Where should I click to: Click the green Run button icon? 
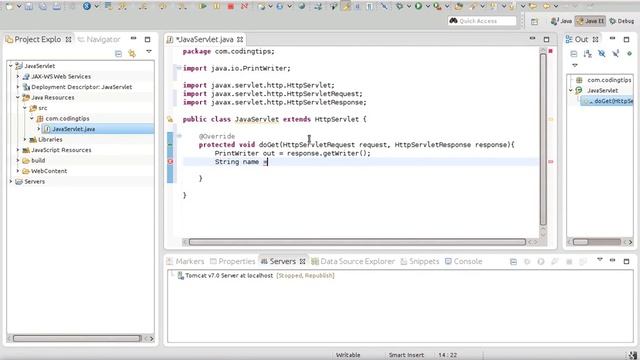[x=418, y=6]
